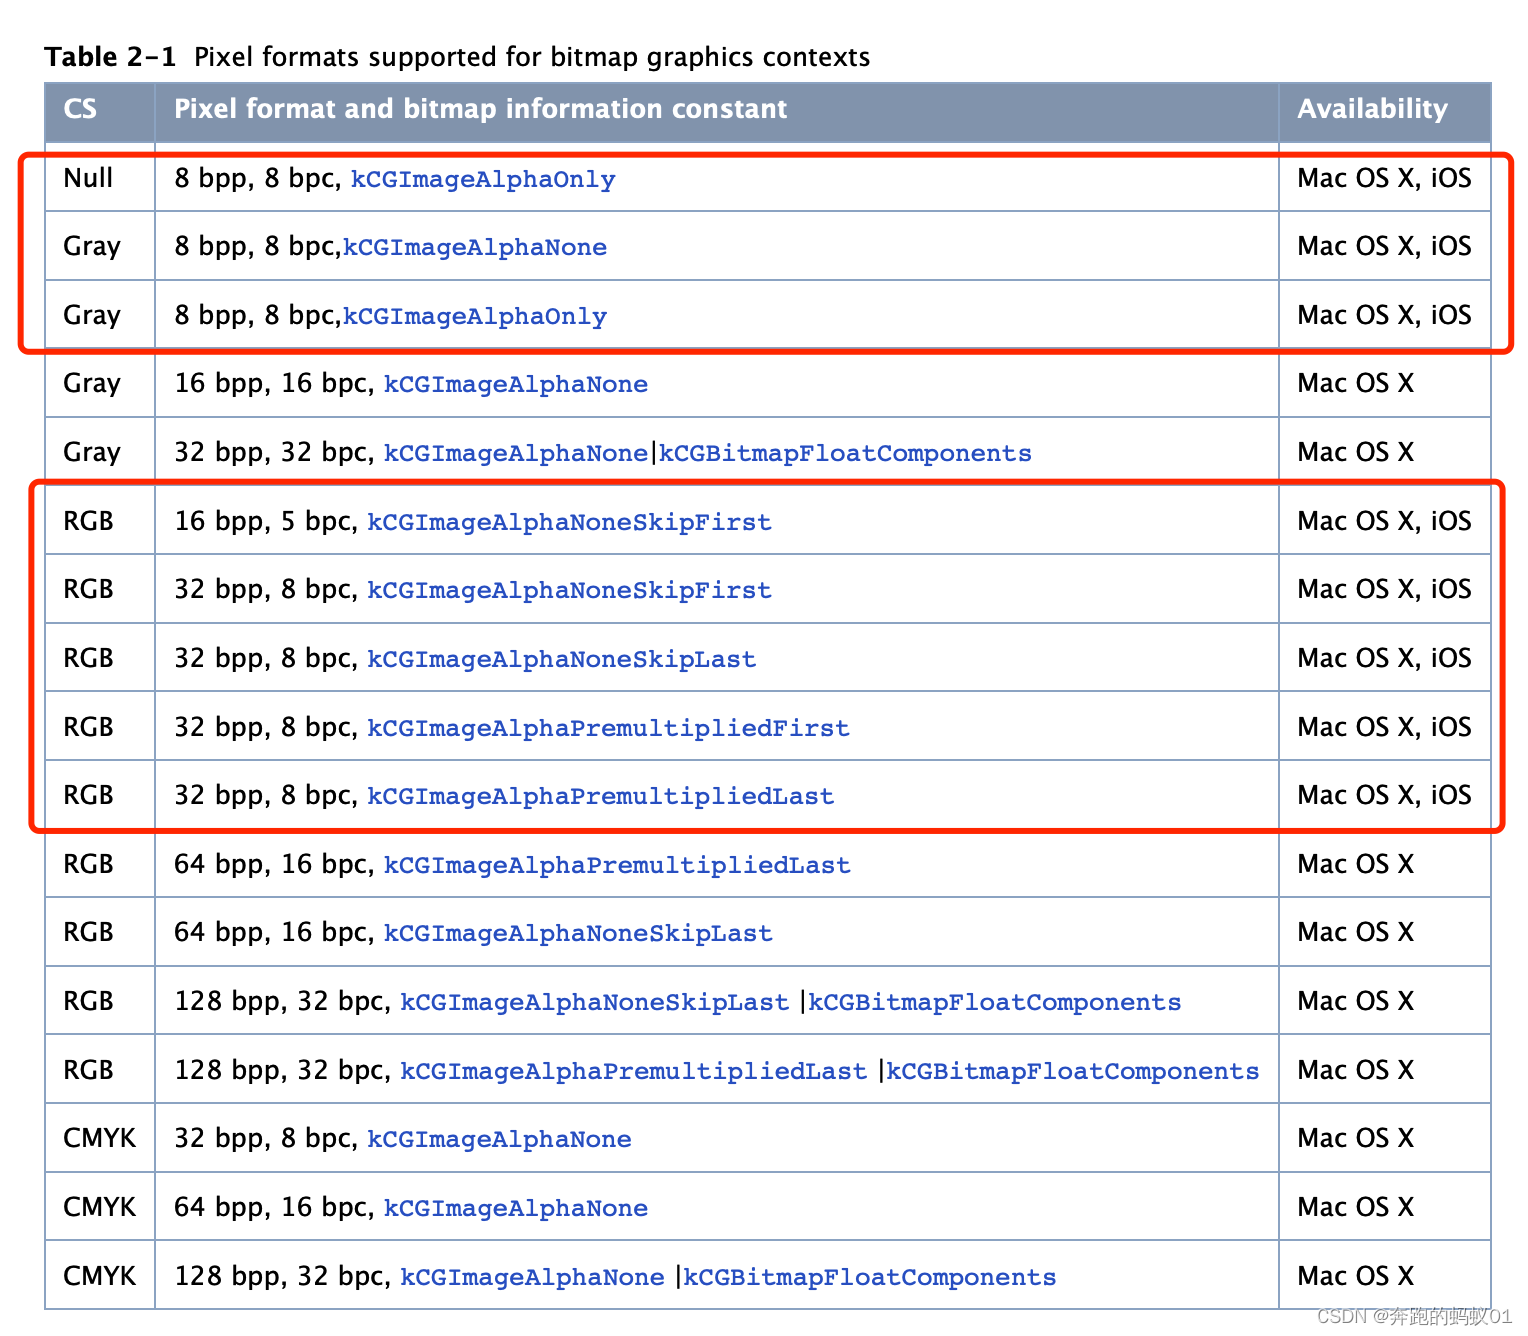
Task: Click '16 bpp, 5 bpc,' text in RGB row
Action: [x=266, y=522]
